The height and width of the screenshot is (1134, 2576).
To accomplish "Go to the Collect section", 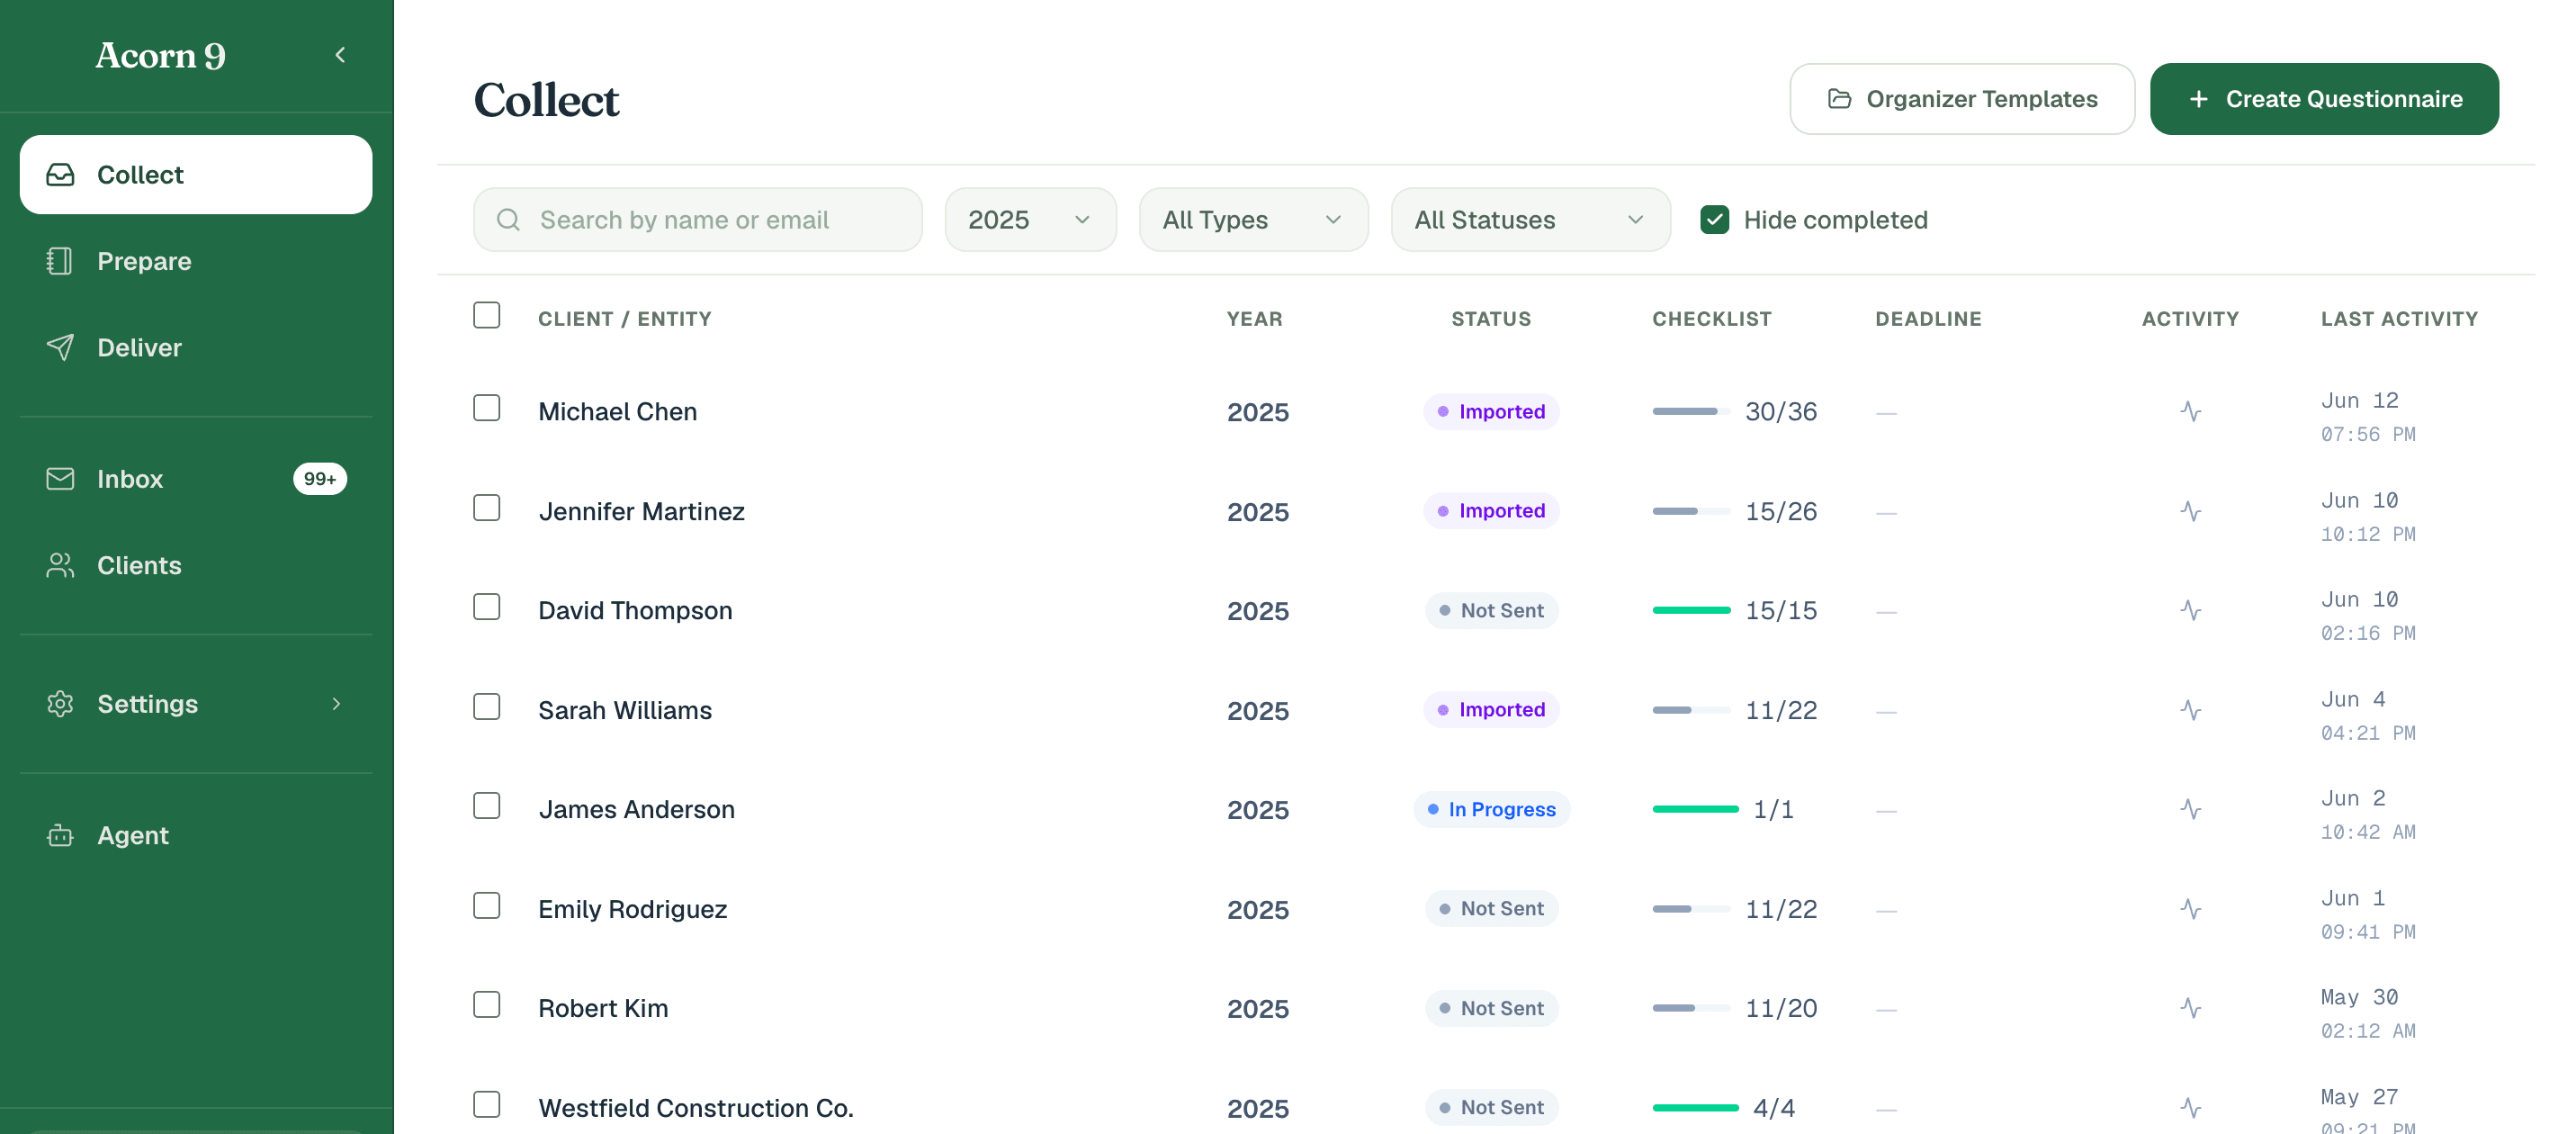I will (196, 175).
